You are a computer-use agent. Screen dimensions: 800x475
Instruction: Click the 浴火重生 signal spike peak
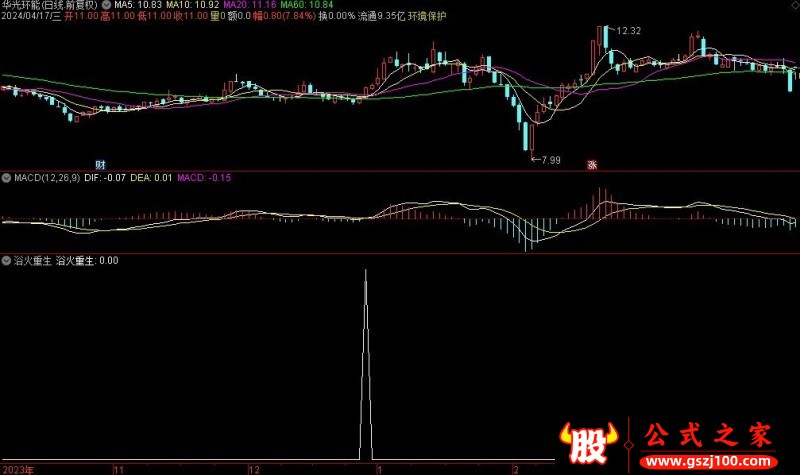[x=365, y=271]
